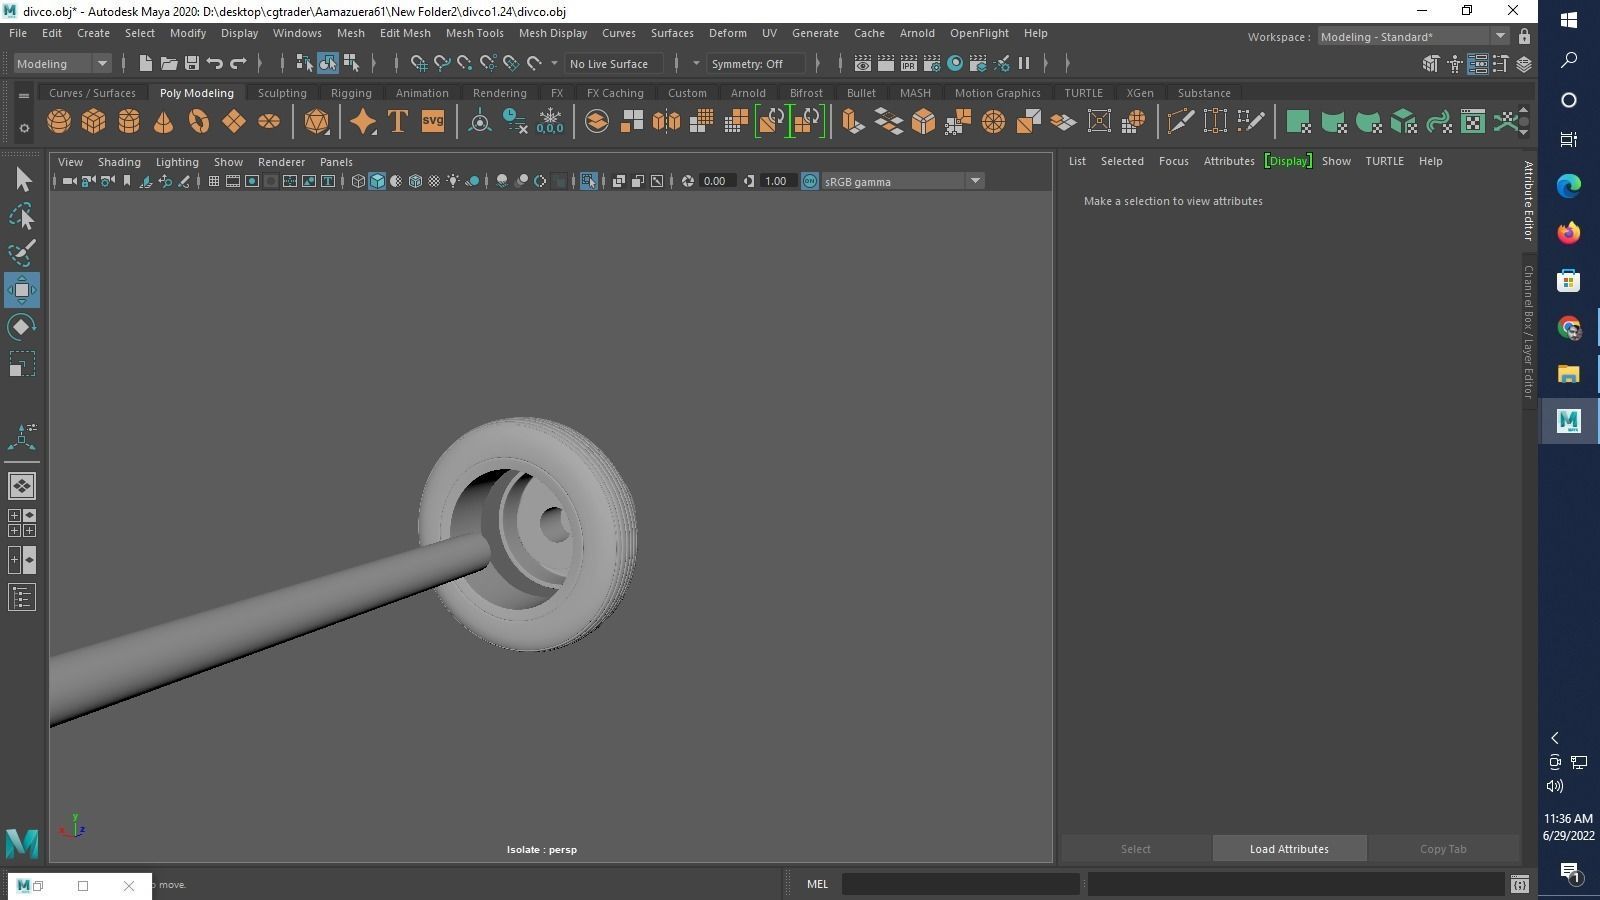Click the viewport exposure value field
This screenshot has width=1600, height=900.
[715, 181]
